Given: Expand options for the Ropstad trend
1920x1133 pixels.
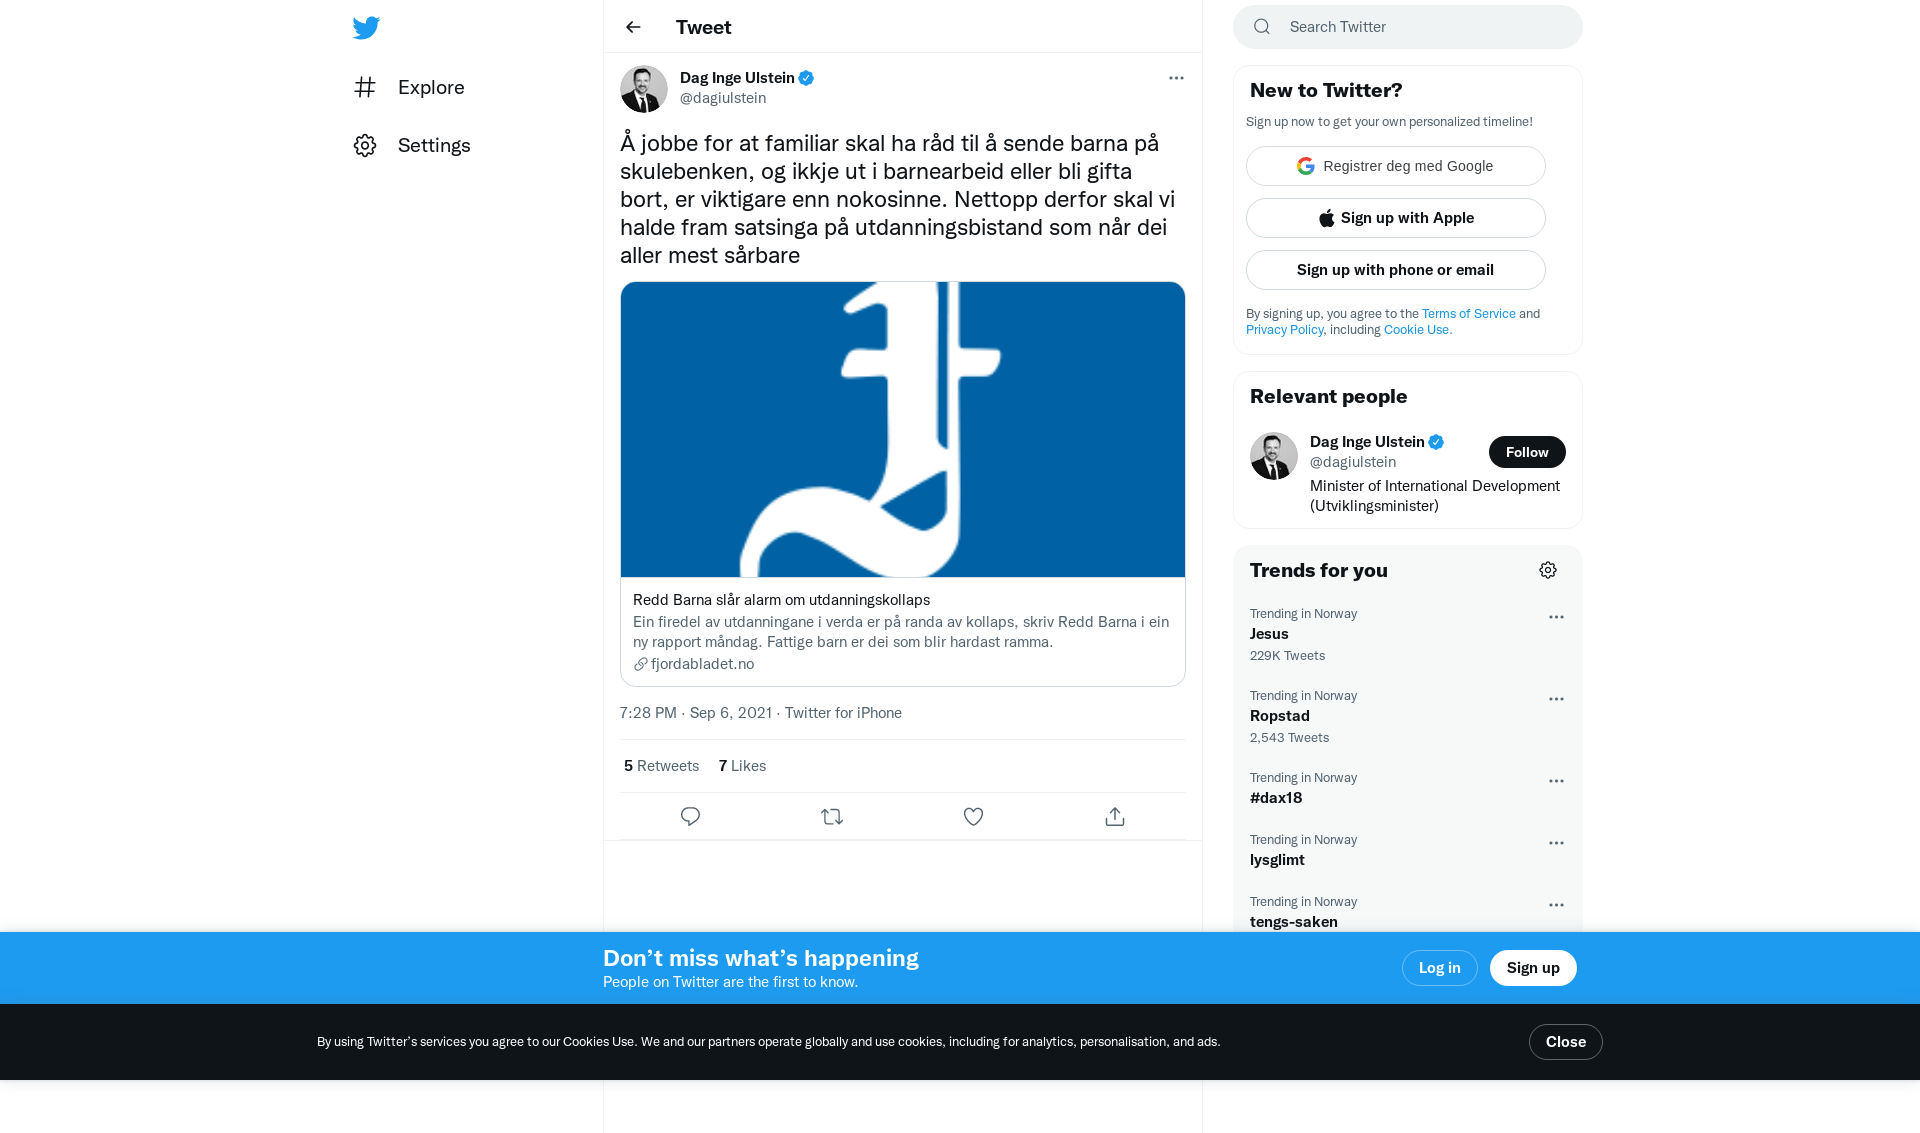Looking at the screenshot, I should (x=1556, y=699).
